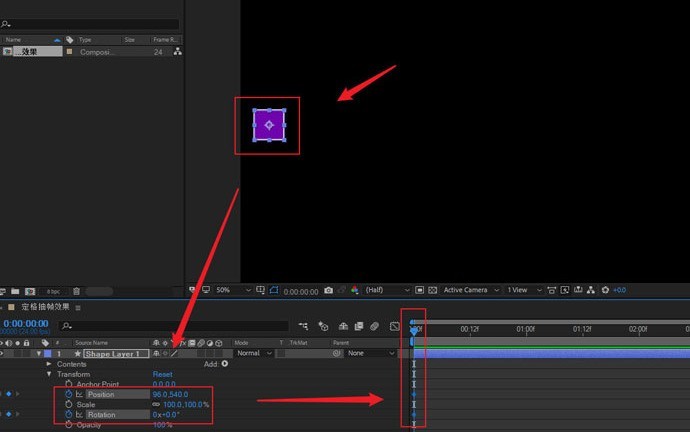Screen dimensions: 690x432
Task: Toggle Scale constrain proportions link
Action: coord(156,405)
